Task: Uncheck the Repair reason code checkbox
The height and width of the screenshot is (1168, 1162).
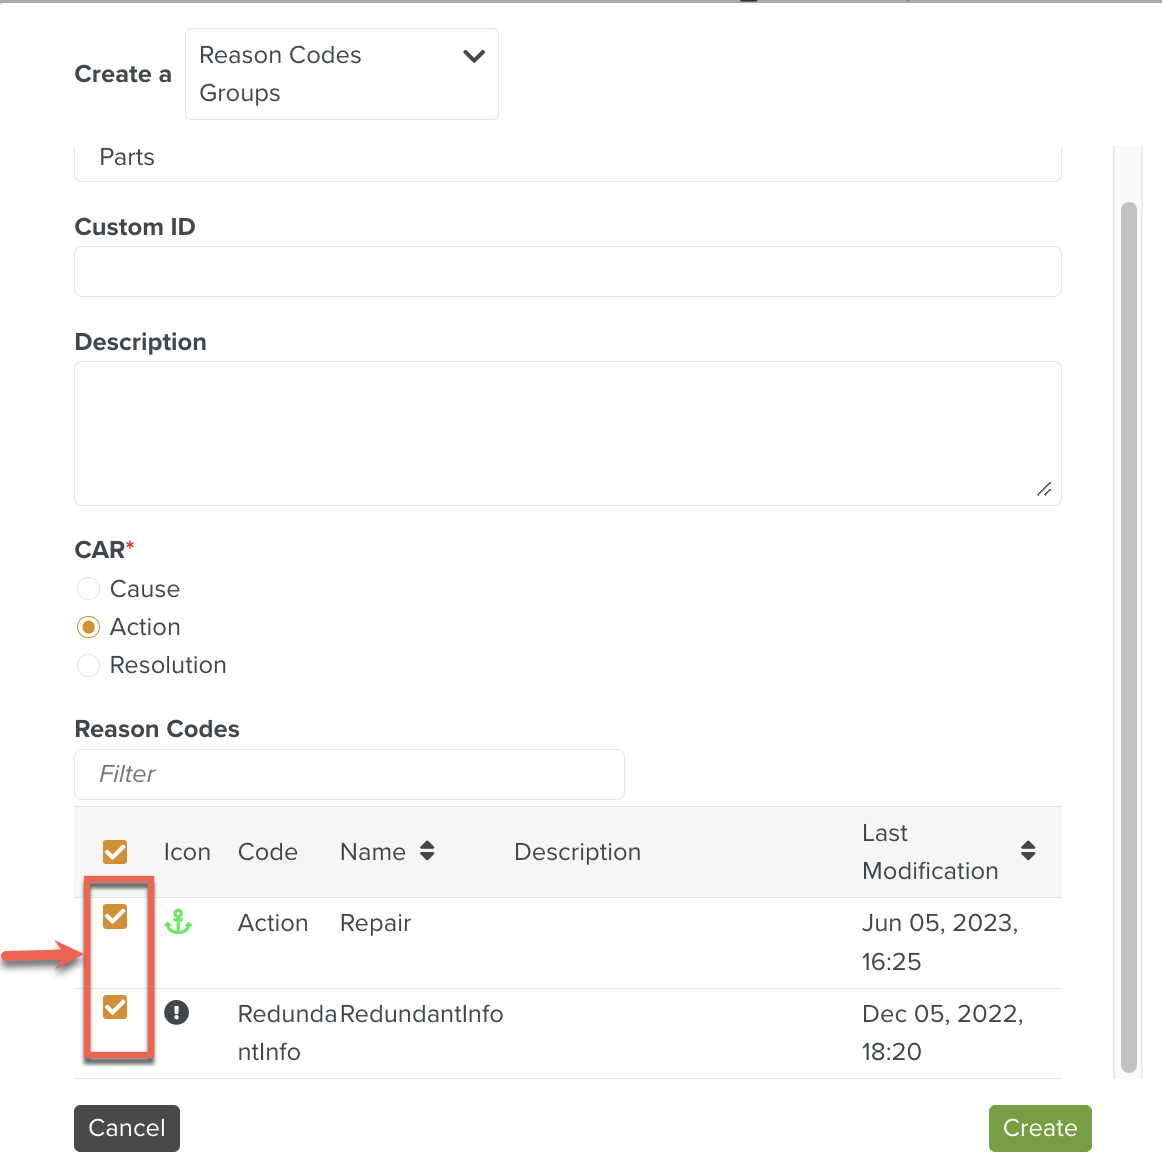Action: (115, 916)
